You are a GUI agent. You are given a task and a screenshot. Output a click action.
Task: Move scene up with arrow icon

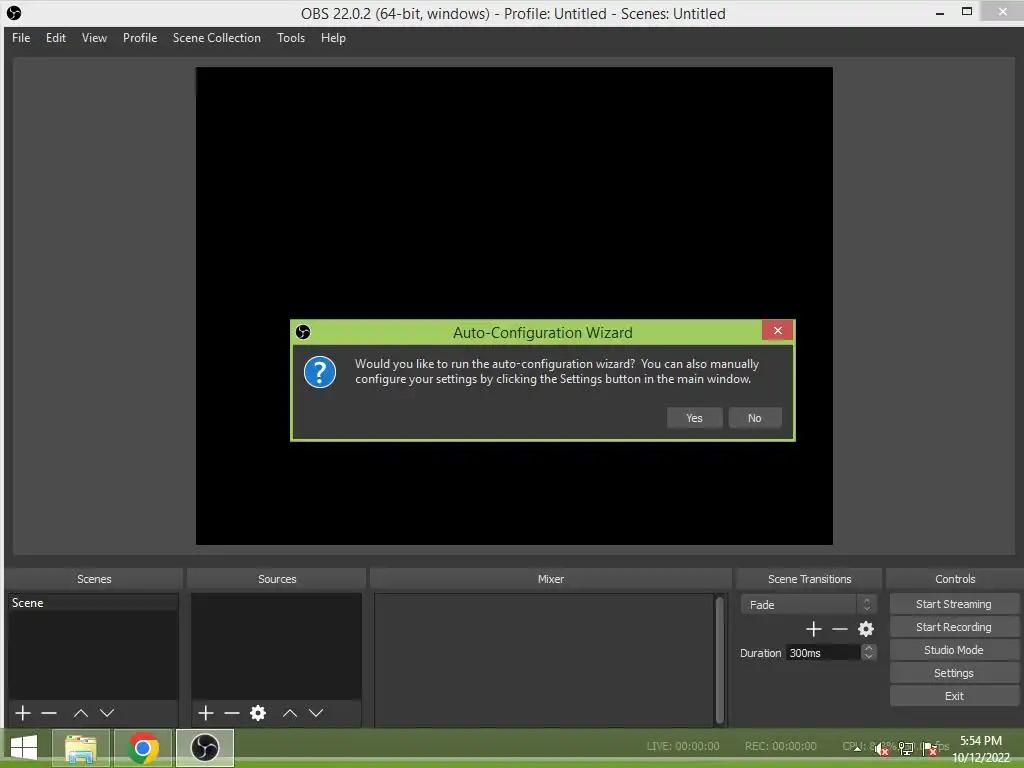tap(81, 712)
